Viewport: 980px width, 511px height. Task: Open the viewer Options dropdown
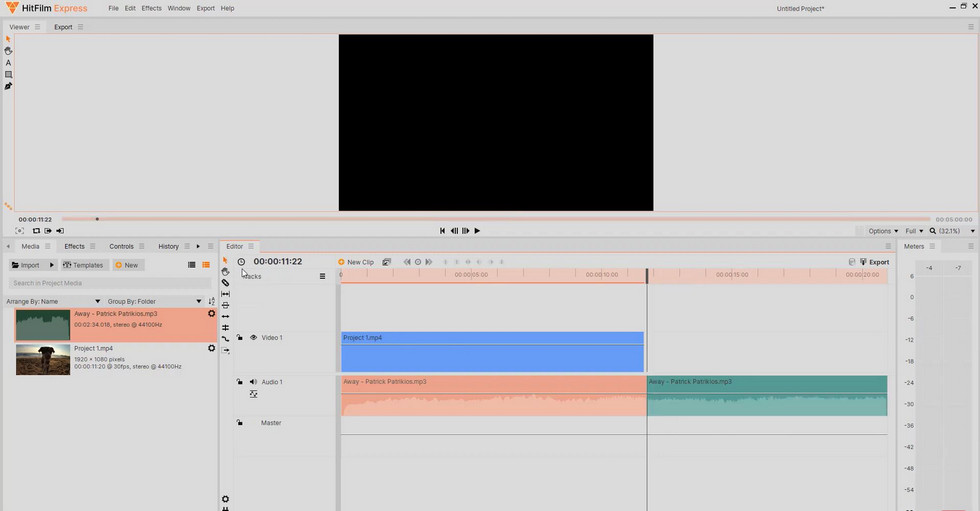(x=883, y=231)
